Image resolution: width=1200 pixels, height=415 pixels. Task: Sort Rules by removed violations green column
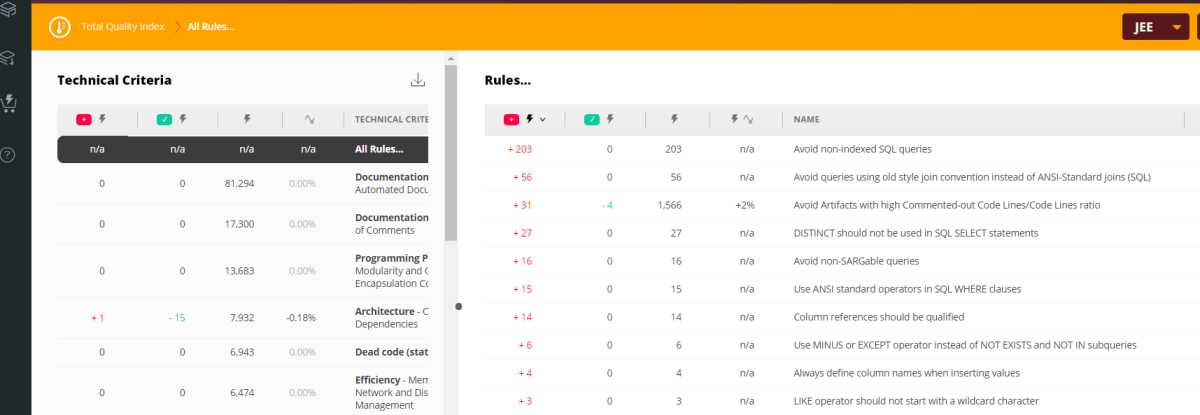599,119
